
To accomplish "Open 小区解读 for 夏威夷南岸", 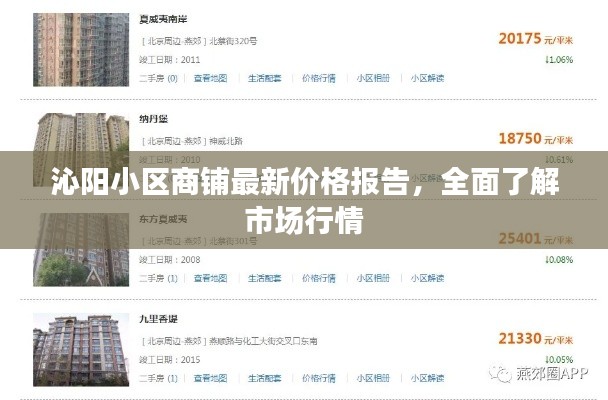I will [427, 78].
